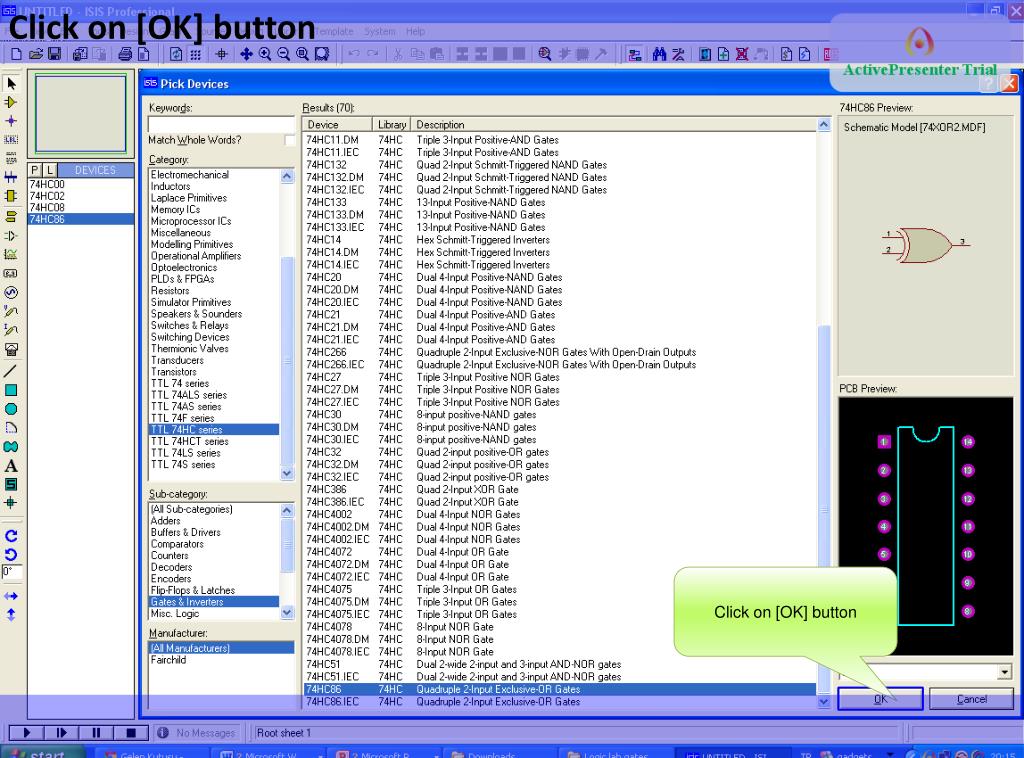
Task: Click the Pan center-at-cursor icon
Action: tap(246, 54)
